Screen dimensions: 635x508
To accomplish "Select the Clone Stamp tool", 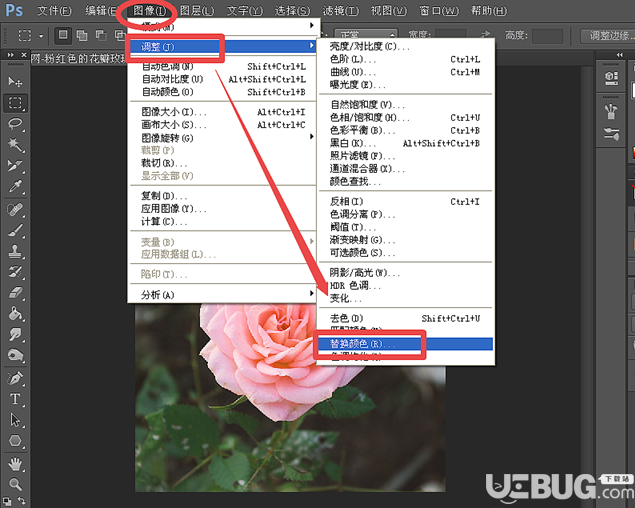I will click(x=15, y=252).
